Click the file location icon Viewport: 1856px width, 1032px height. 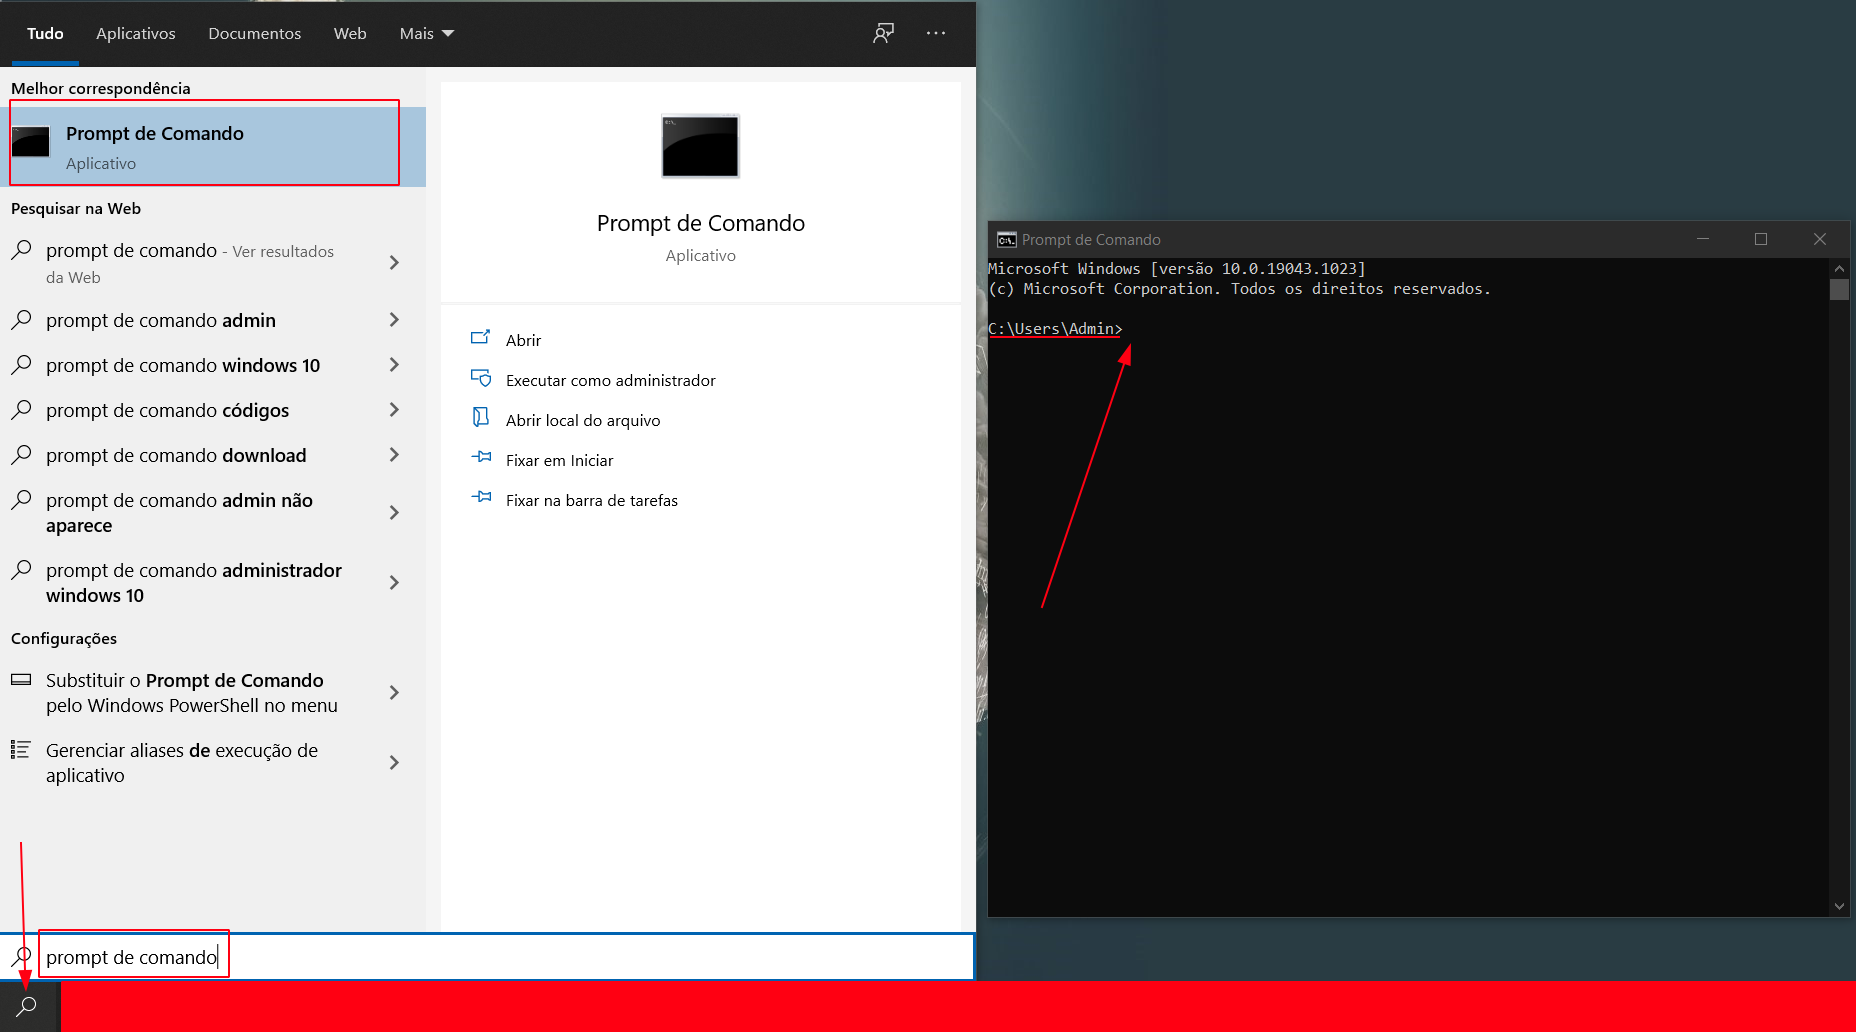[481, 417]
